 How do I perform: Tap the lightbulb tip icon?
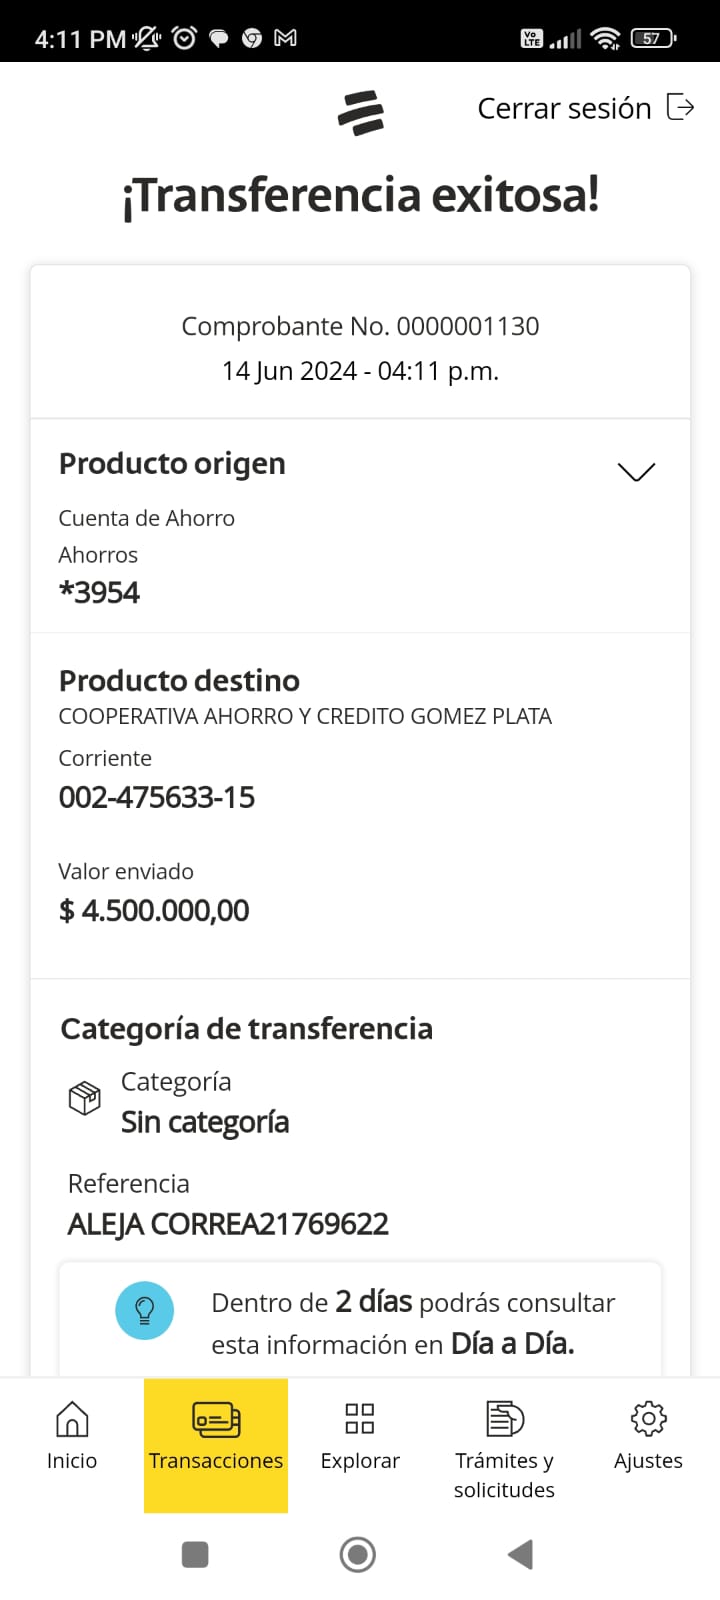(145, 1310)
